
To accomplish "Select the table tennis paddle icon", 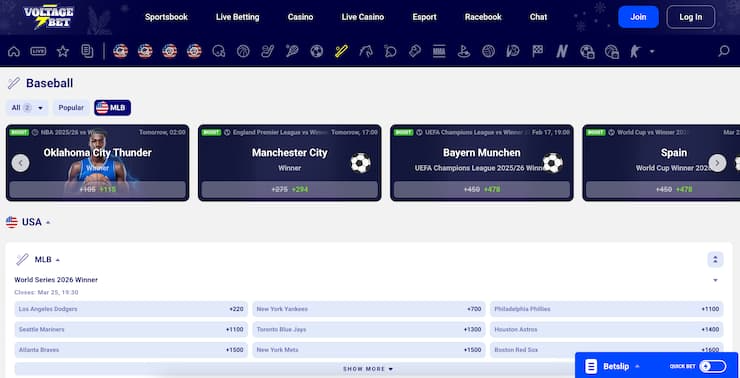I will coord(390,51).
